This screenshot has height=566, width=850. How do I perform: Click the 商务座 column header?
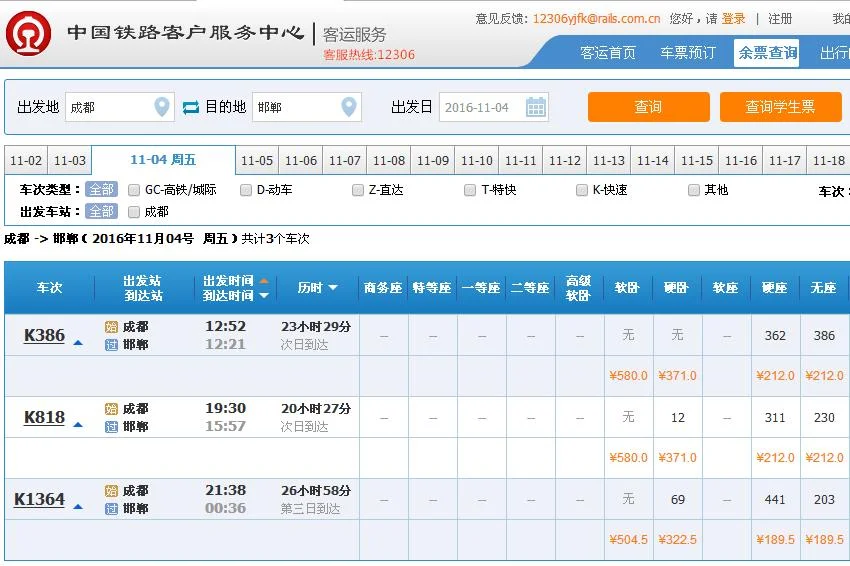coord(383,288)
